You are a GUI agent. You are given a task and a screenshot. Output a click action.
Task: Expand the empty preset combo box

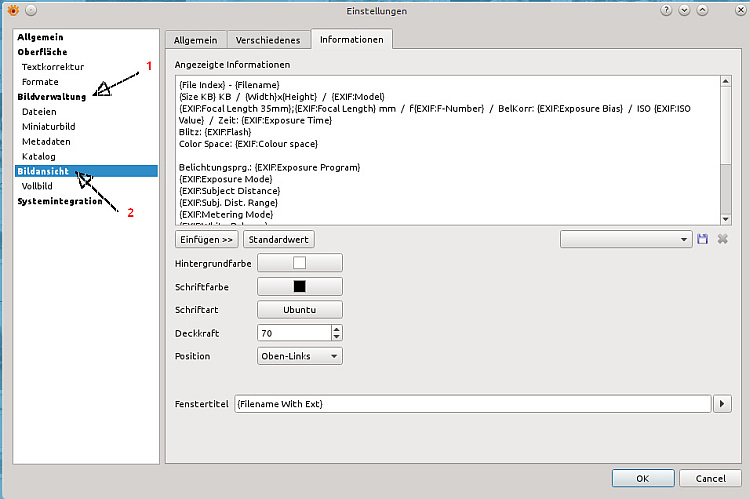[x=626, y=240]
